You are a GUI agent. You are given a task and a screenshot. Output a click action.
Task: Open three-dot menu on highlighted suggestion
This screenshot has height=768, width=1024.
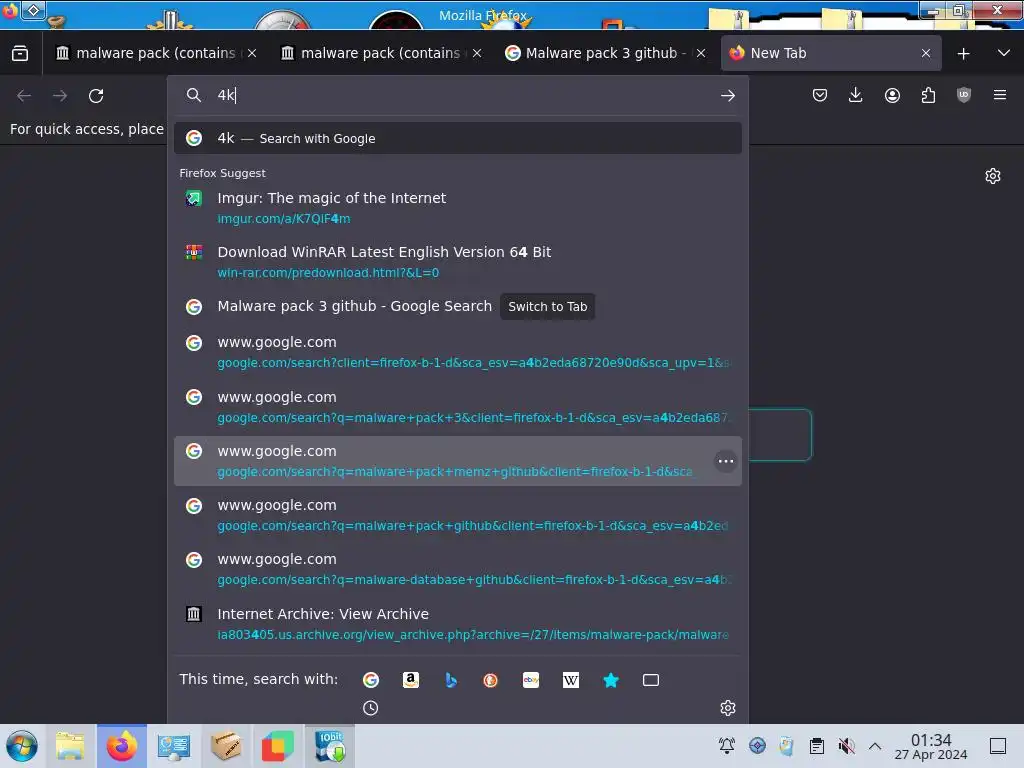click(726, 461)
